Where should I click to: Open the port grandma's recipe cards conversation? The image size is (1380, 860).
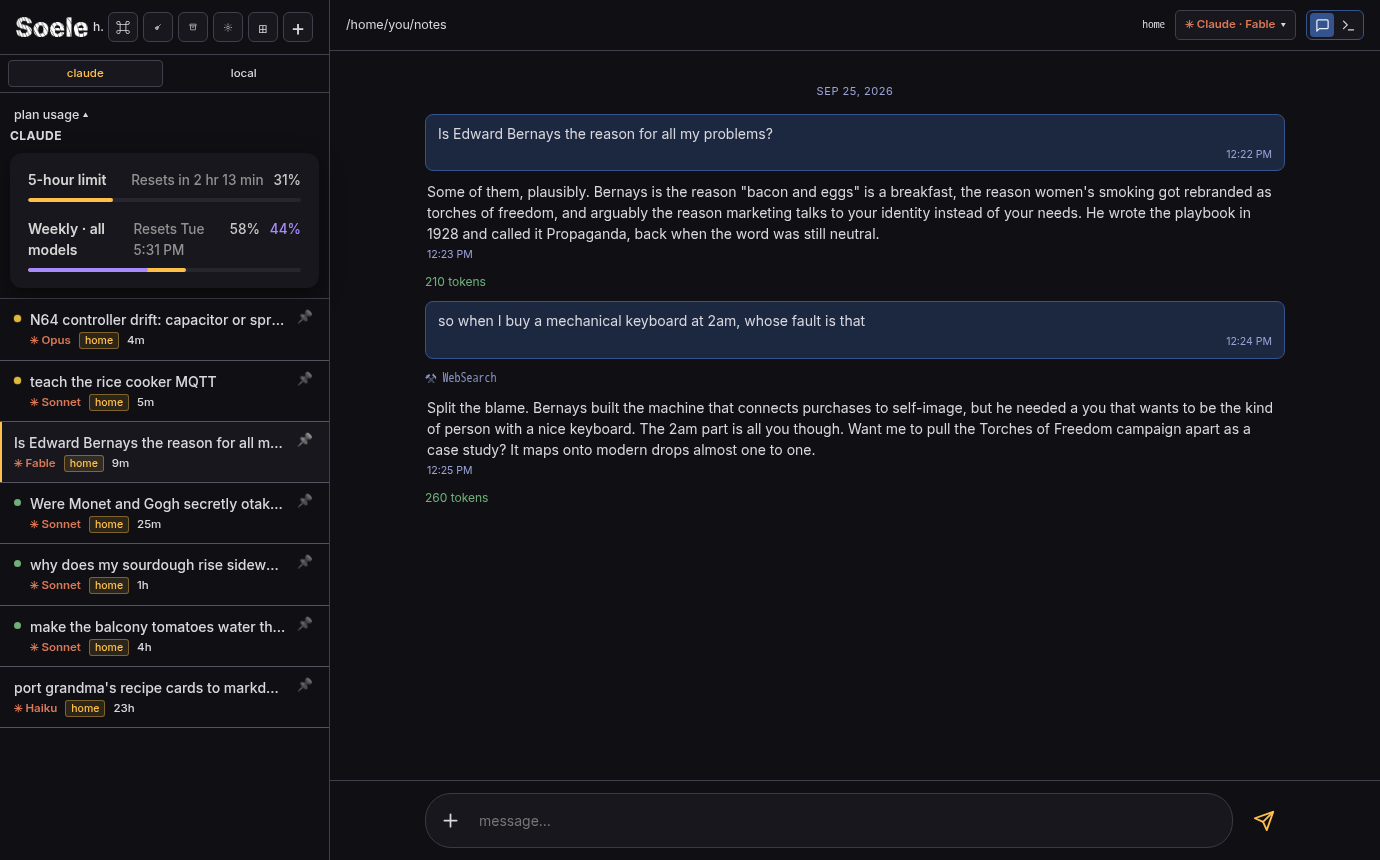(164, 697)
